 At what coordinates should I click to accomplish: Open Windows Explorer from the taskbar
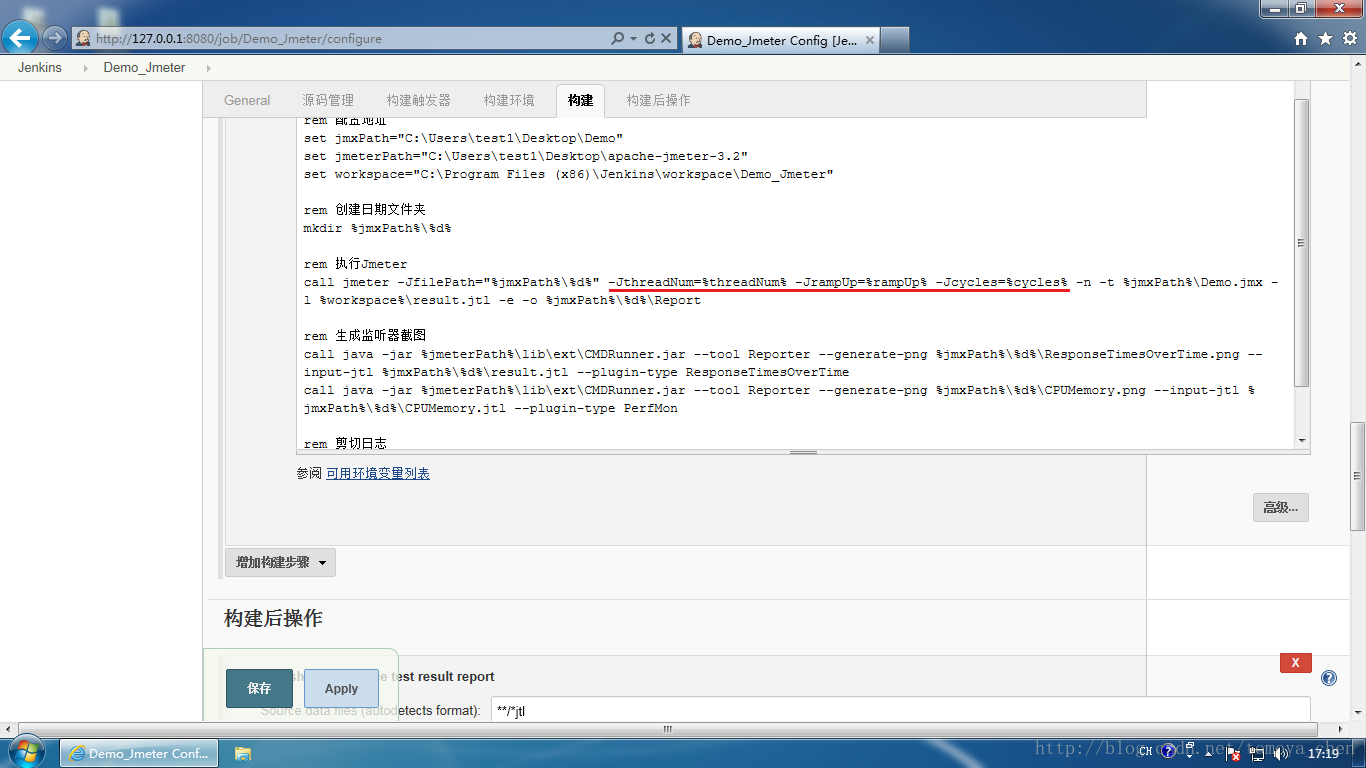(243, 753)
